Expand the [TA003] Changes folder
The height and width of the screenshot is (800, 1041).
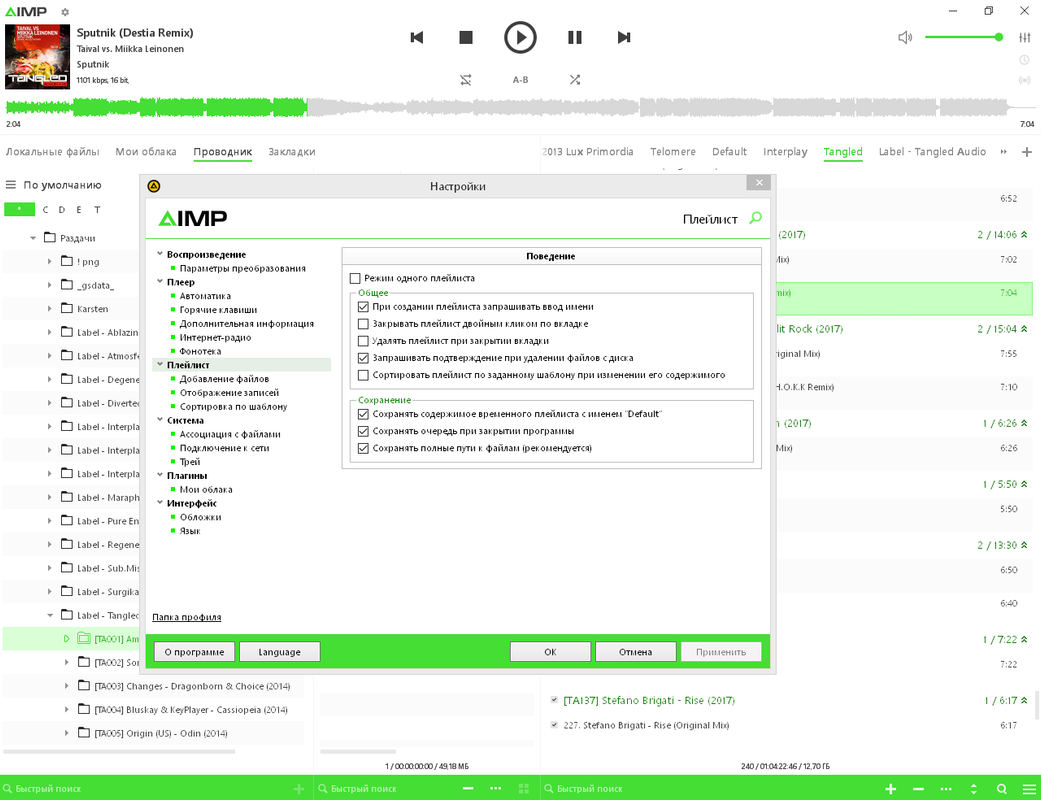point(66,686)
